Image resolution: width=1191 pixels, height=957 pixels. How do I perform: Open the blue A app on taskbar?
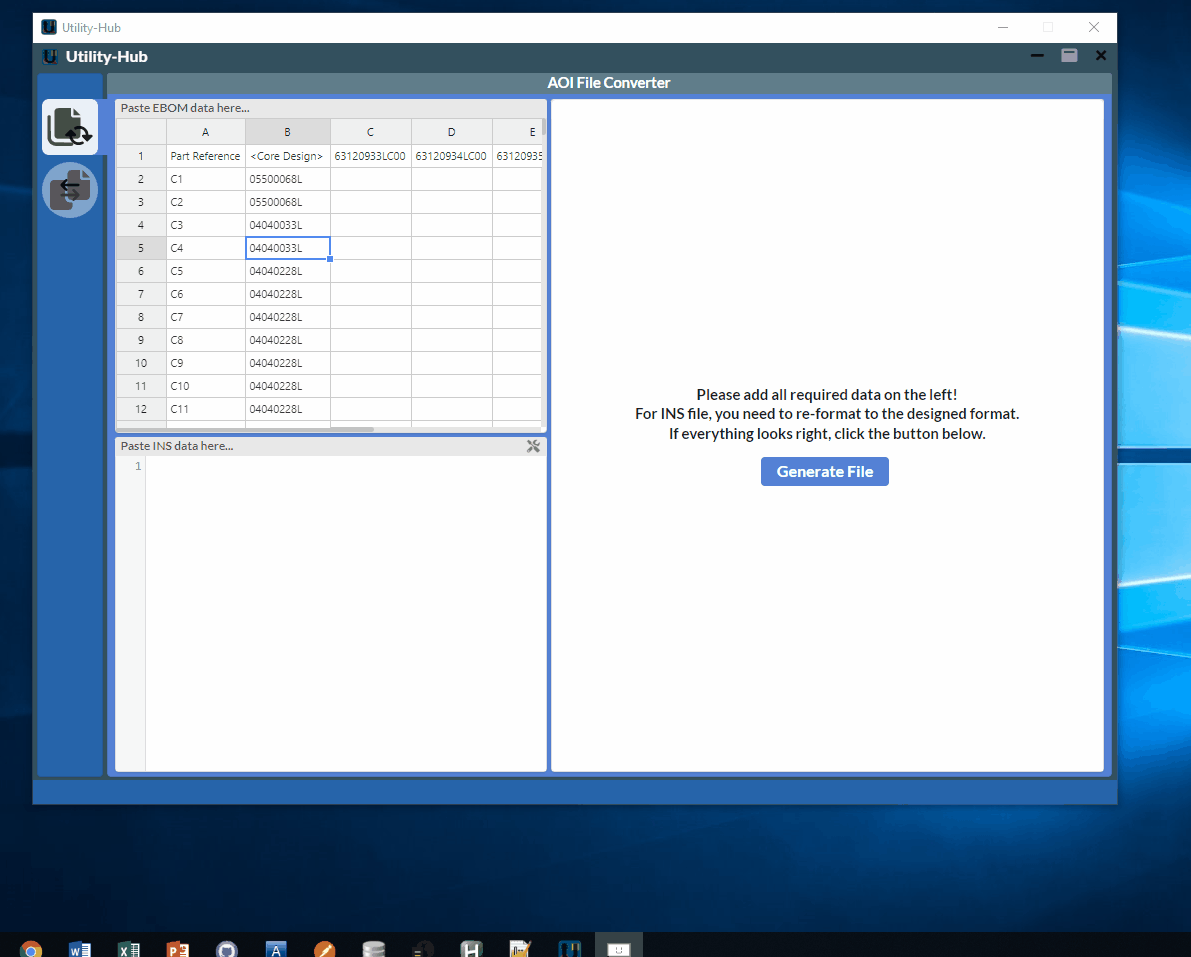[x=276, y=949]
